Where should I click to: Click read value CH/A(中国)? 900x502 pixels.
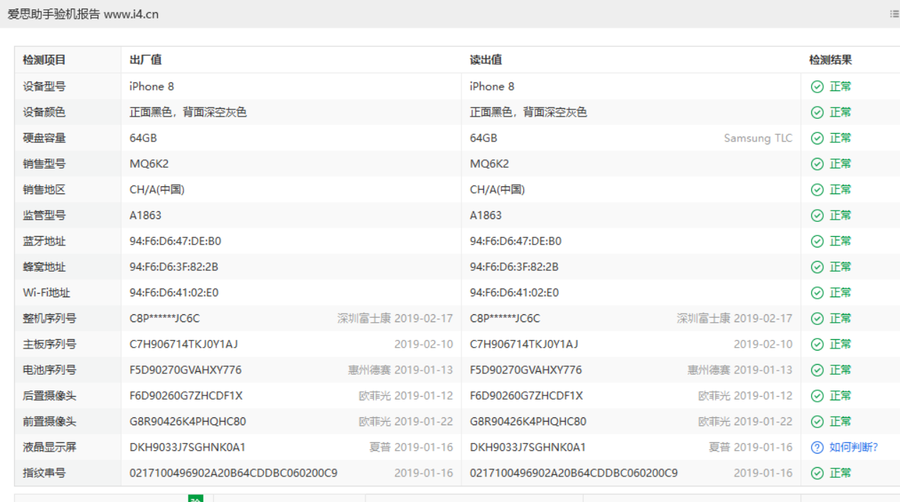[x=497, y=190]
